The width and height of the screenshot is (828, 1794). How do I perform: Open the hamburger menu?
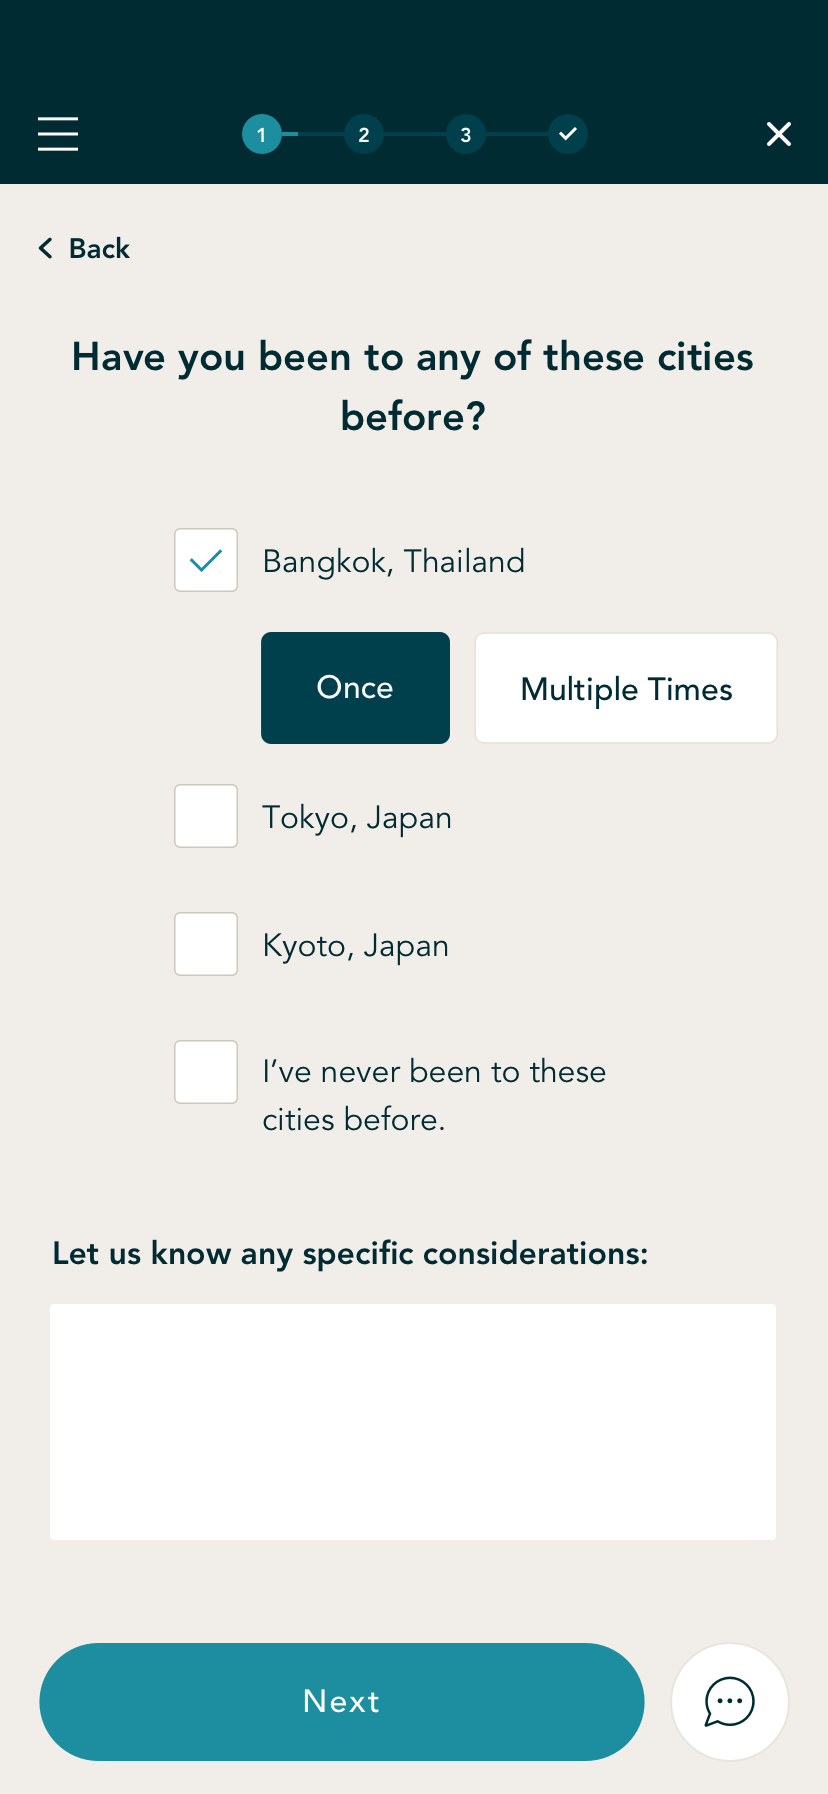[58, 134]
